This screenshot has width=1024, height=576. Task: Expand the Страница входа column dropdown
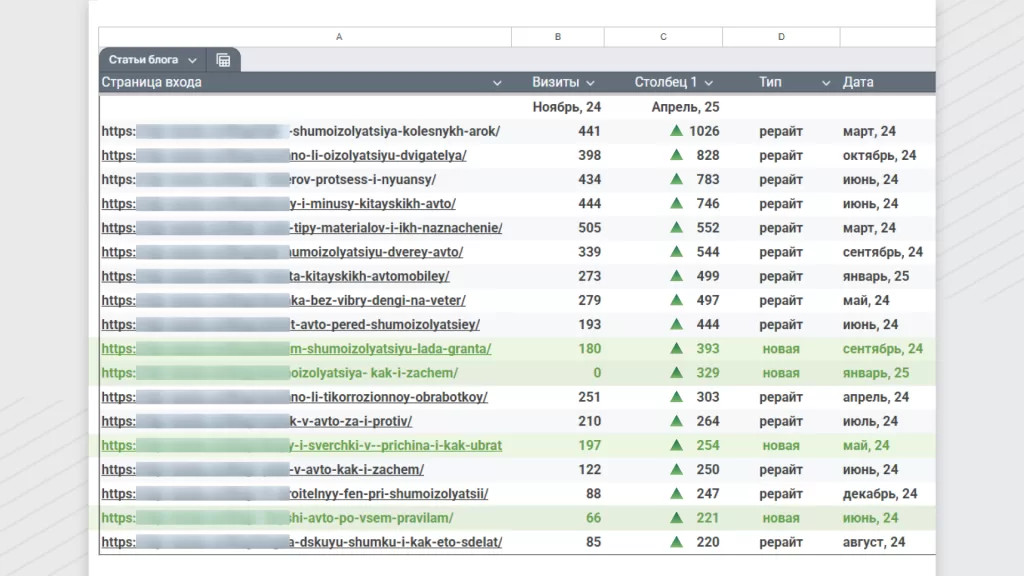497,83
